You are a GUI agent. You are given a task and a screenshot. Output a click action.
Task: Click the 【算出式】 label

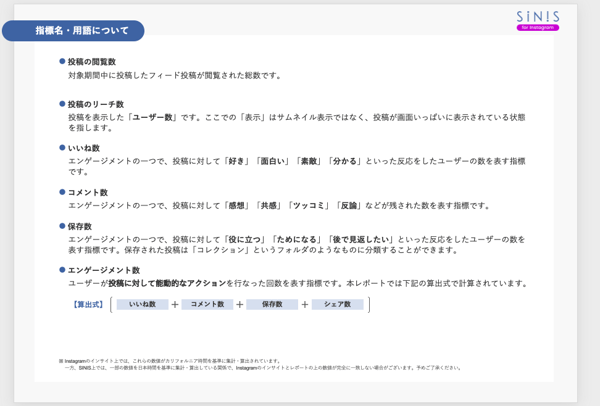pyautogui.click(x=88, y=305)
